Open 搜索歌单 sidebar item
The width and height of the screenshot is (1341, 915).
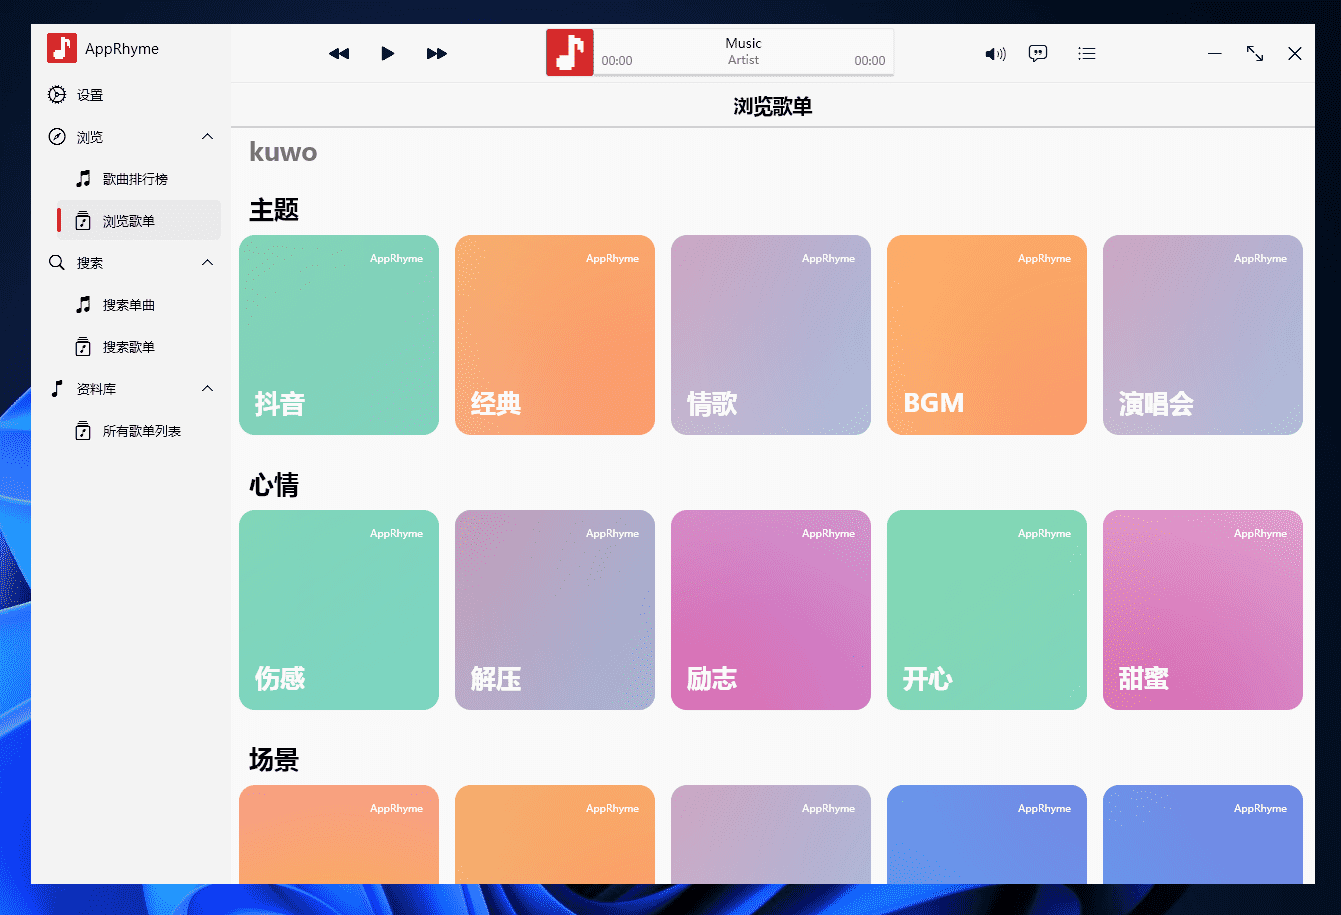click(x=139, y=347)
